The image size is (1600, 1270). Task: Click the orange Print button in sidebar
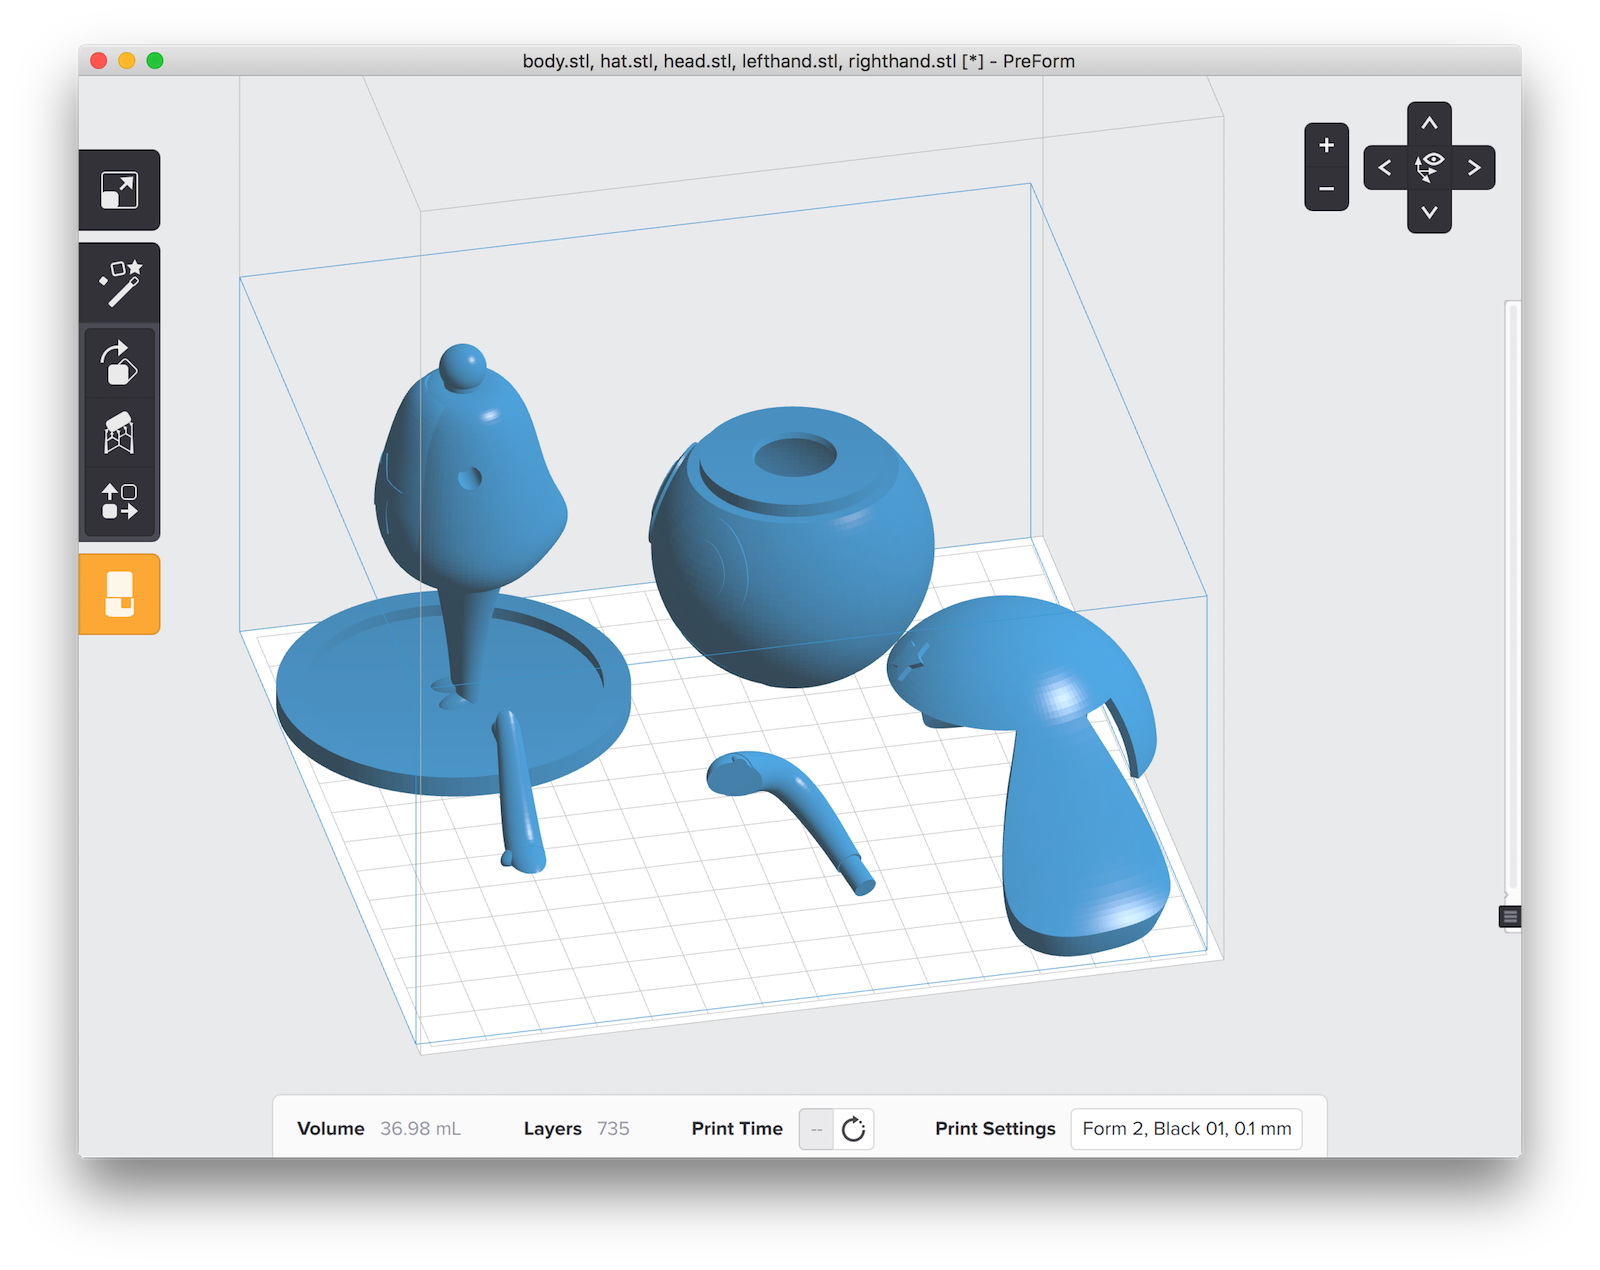coord(119,594)
